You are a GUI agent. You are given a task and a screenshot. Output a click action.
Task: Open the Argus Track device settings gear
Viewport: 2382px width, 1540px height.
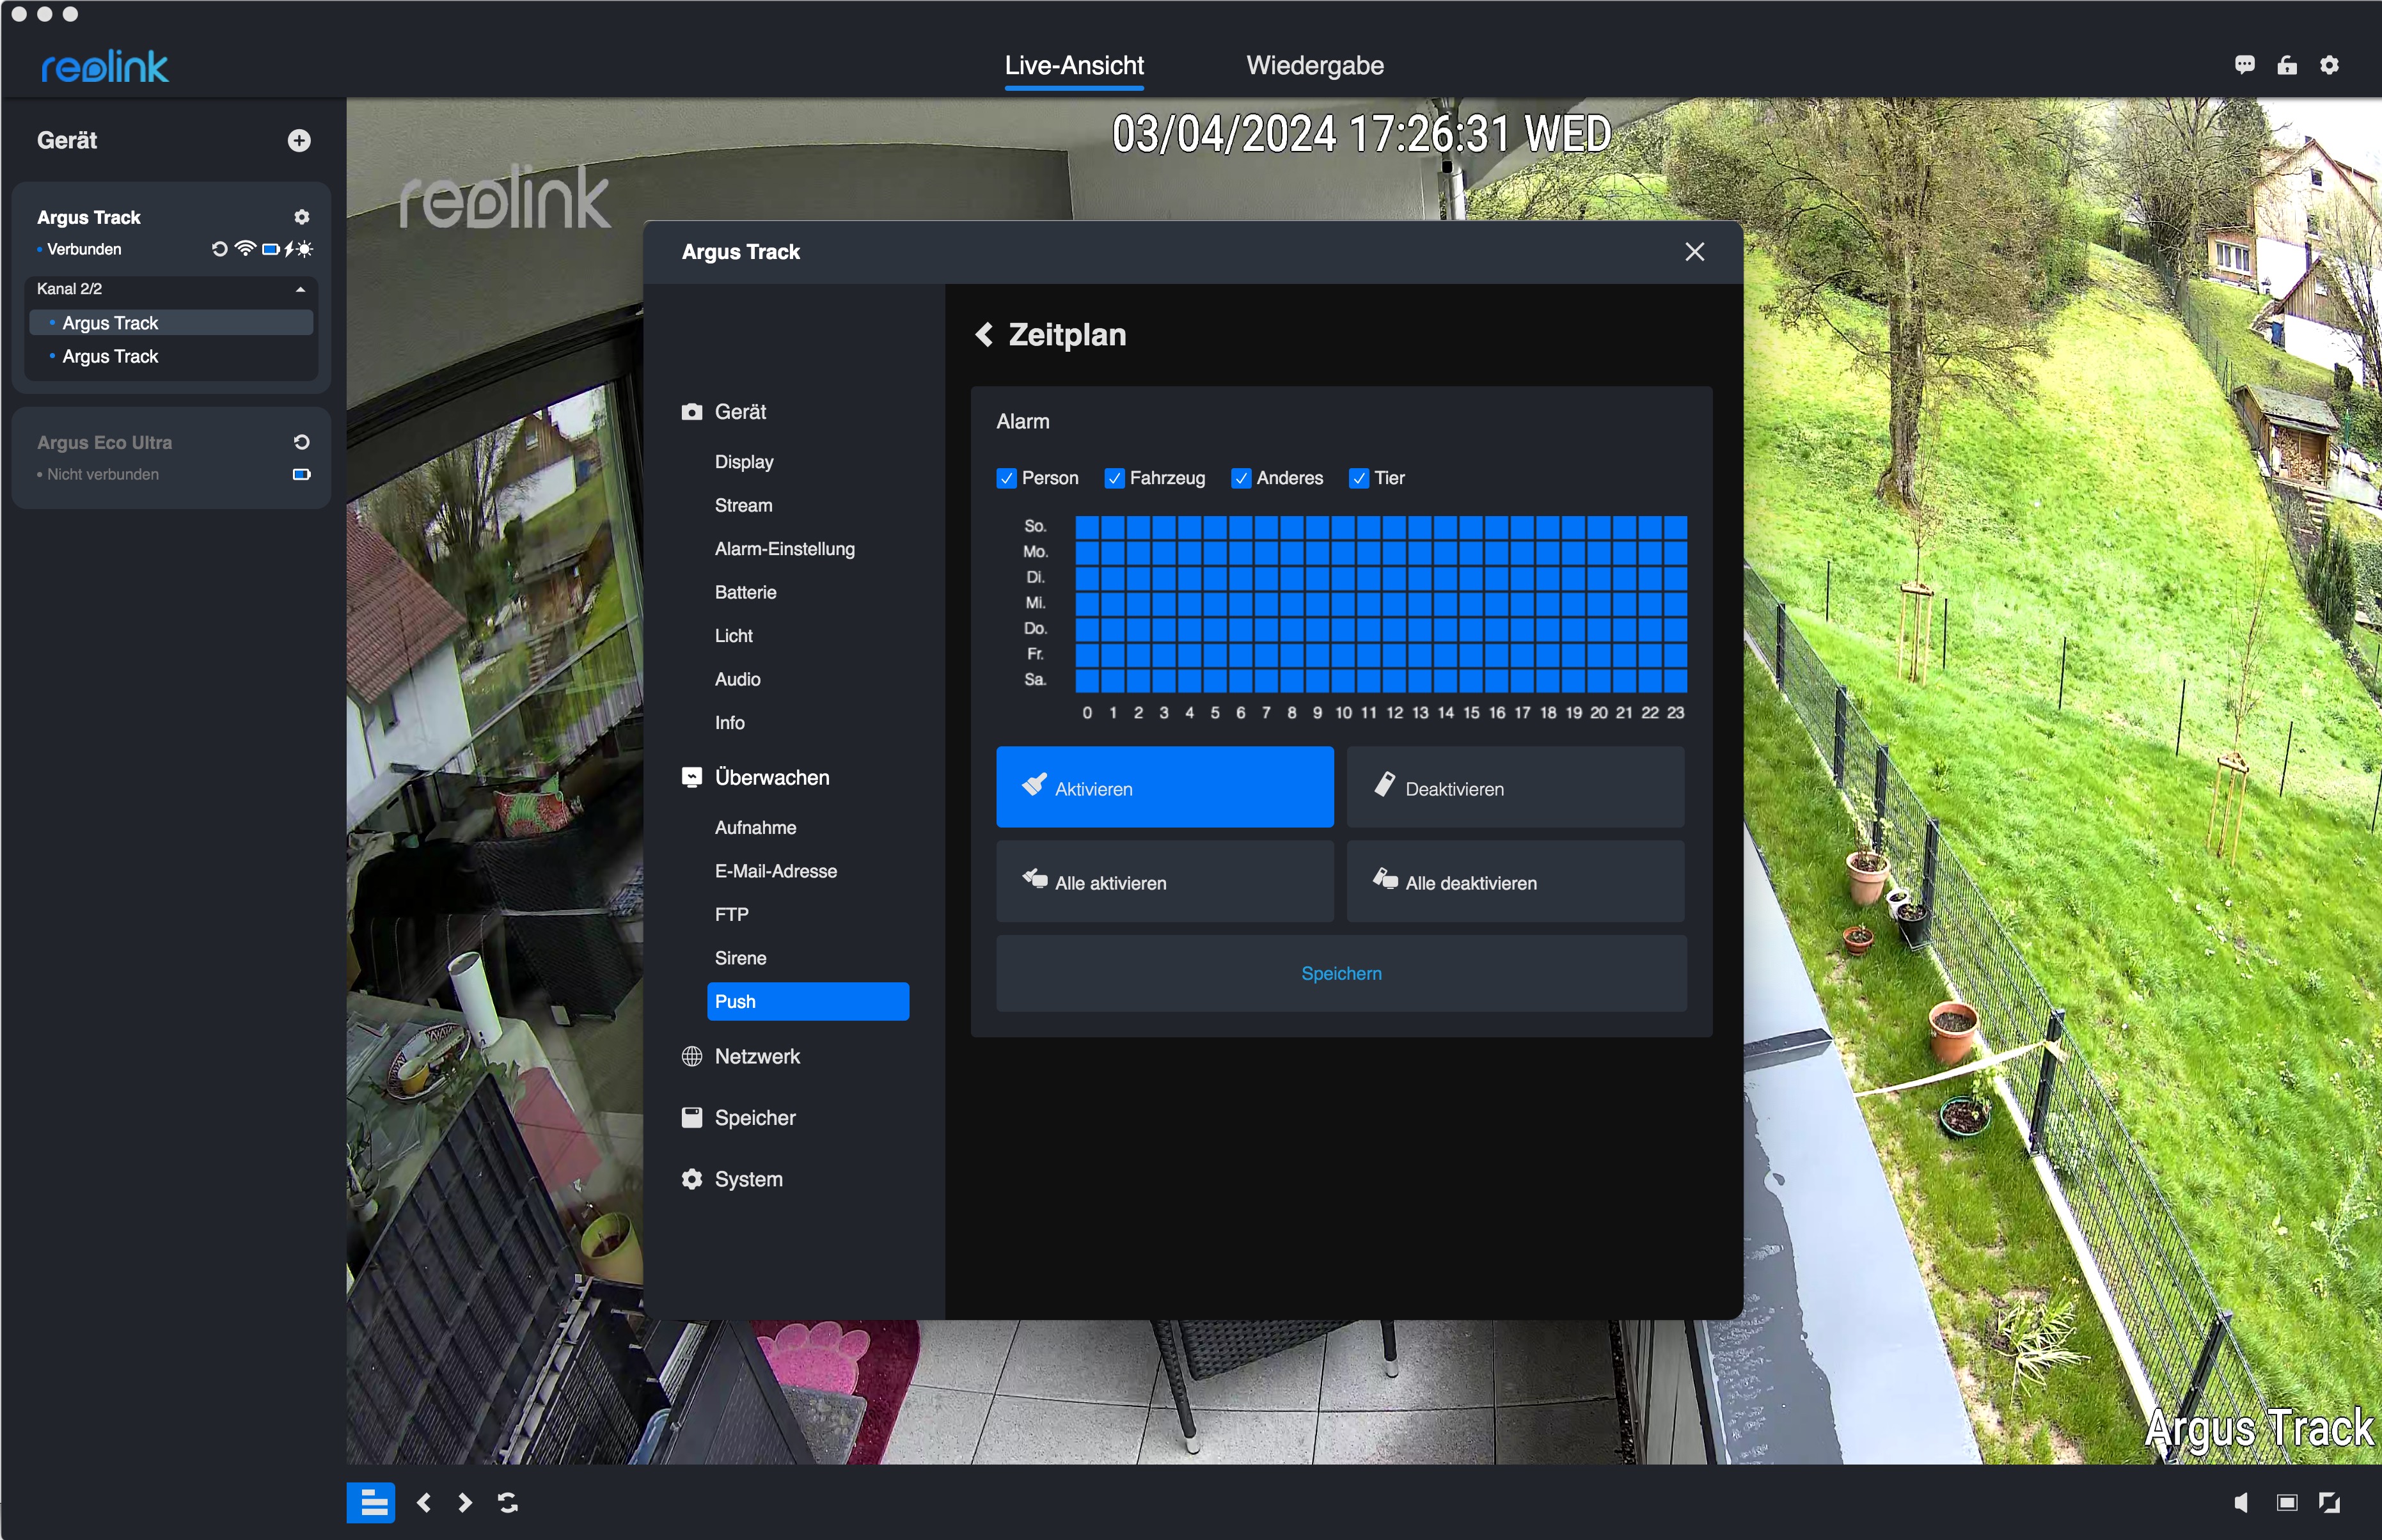tap(302, 217)
